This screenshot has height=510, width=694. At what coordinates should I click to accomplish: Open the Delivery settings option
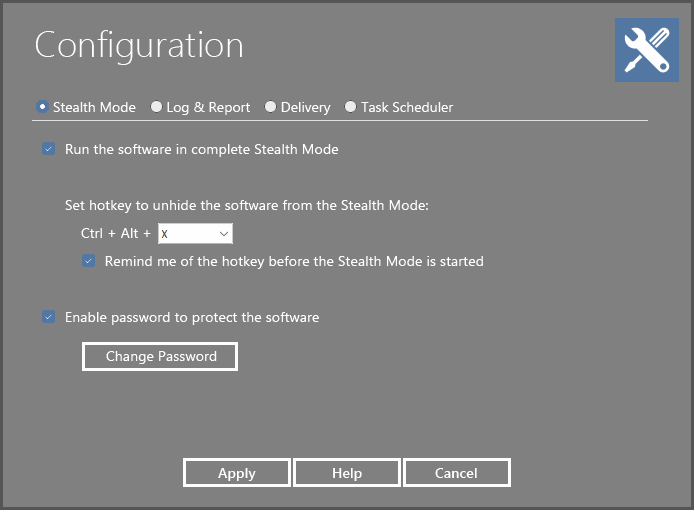[270, 107]
